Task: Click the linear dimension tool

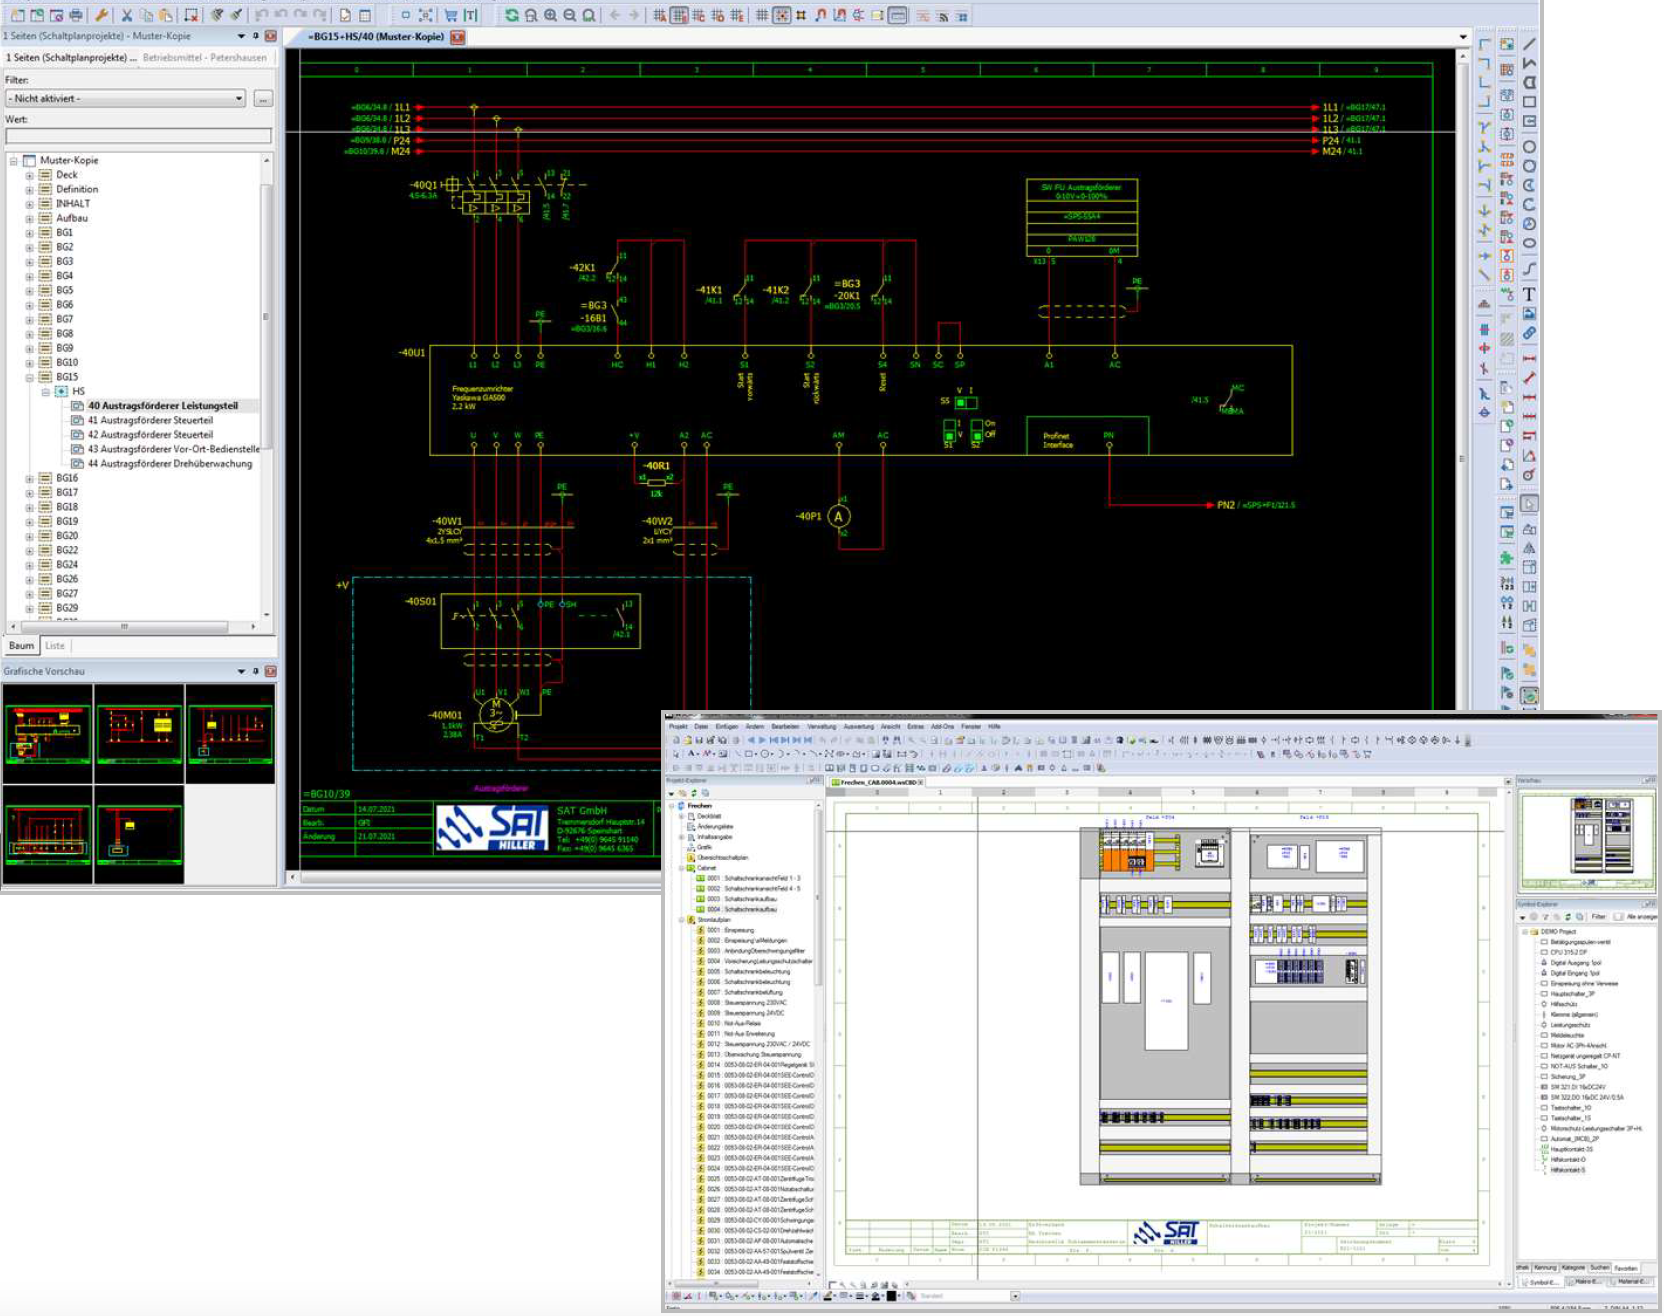Action: coord(1529,359)
